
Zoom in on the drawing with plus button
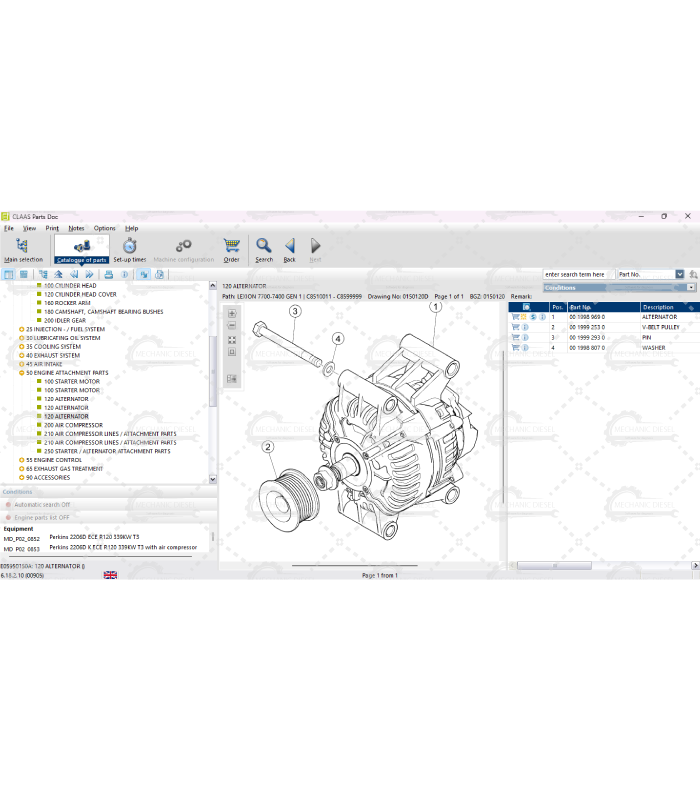point(232,313)
